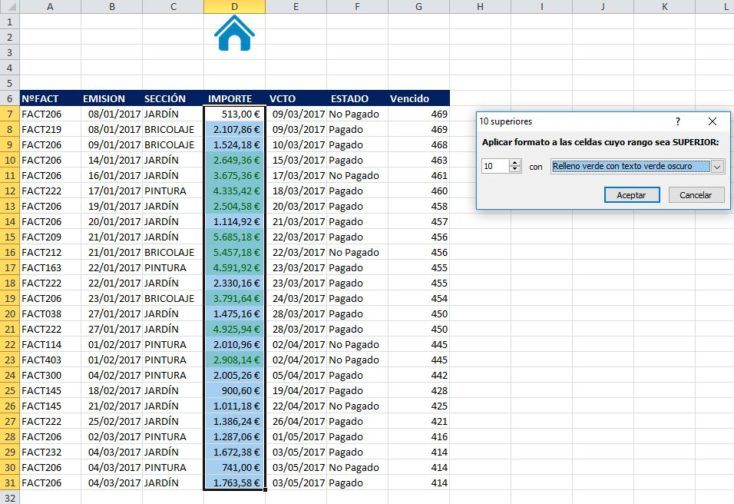Screen dimensions: 734x504
Task: Select cell with 2.107,86 €
Action: pos(234,129)
